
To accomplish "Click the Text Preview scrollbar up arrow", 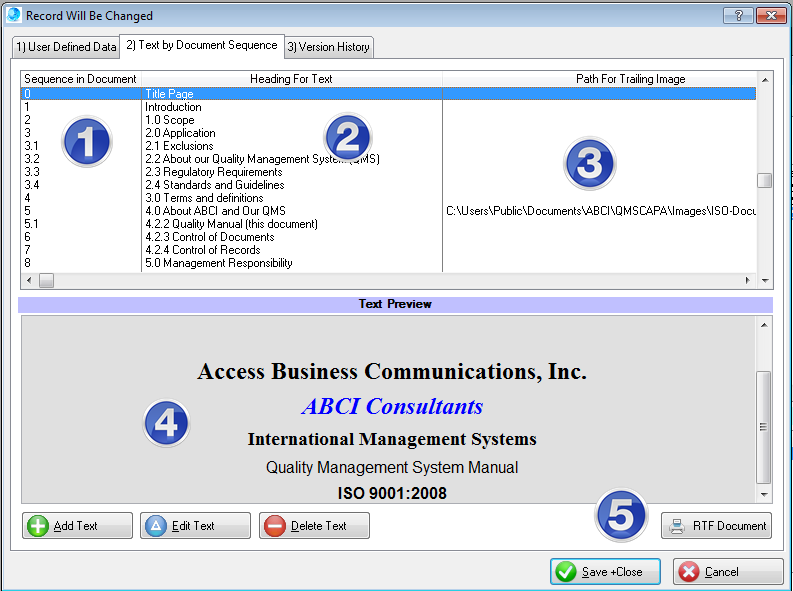I will click(764, 325).
